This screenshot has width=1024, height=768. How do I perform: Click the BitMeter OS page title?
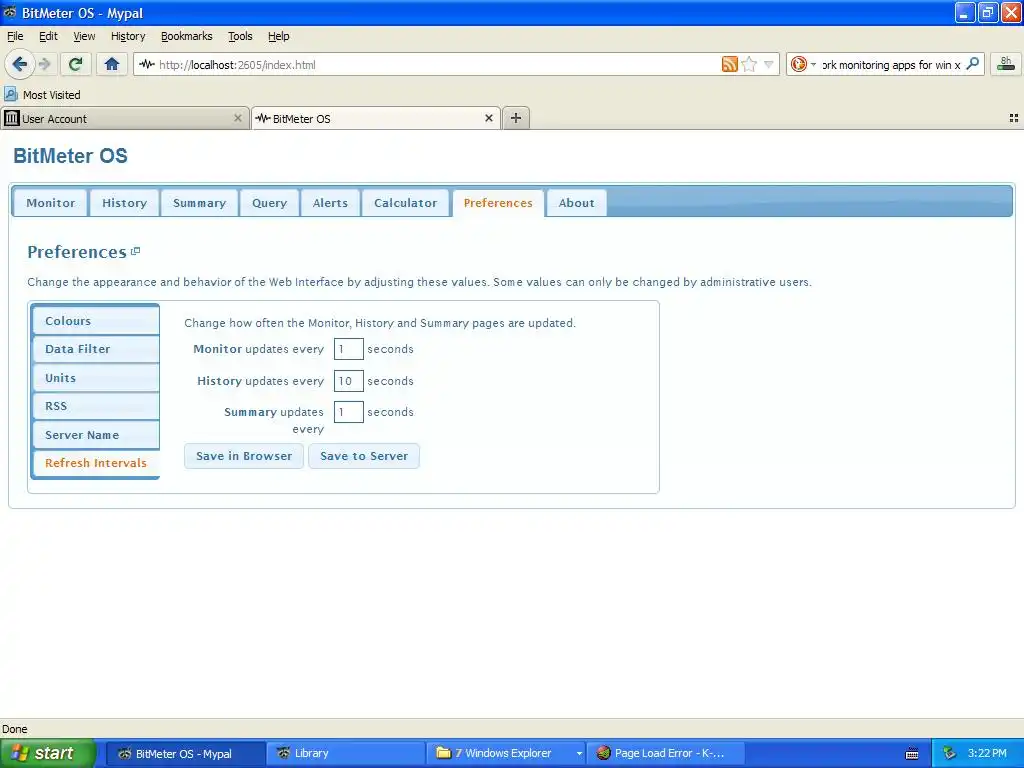click(71, 155)
